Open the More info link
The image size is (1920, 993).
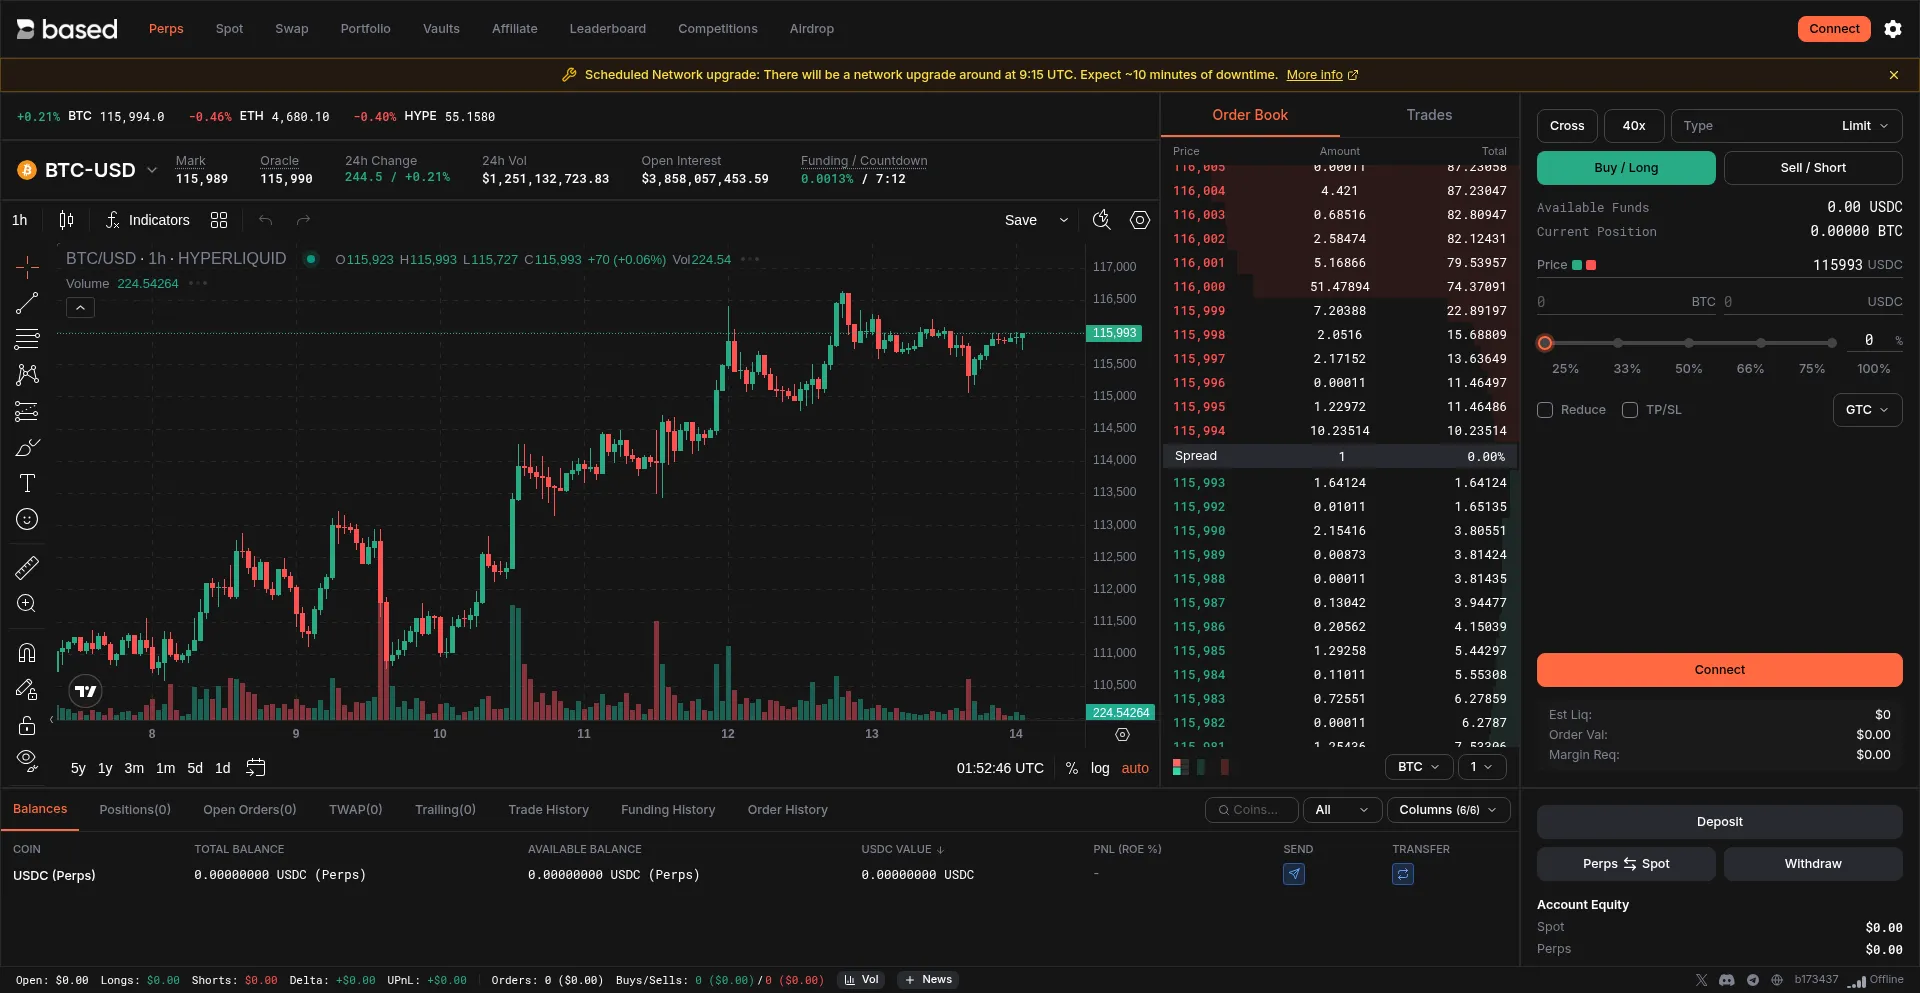click(1314, 75)
